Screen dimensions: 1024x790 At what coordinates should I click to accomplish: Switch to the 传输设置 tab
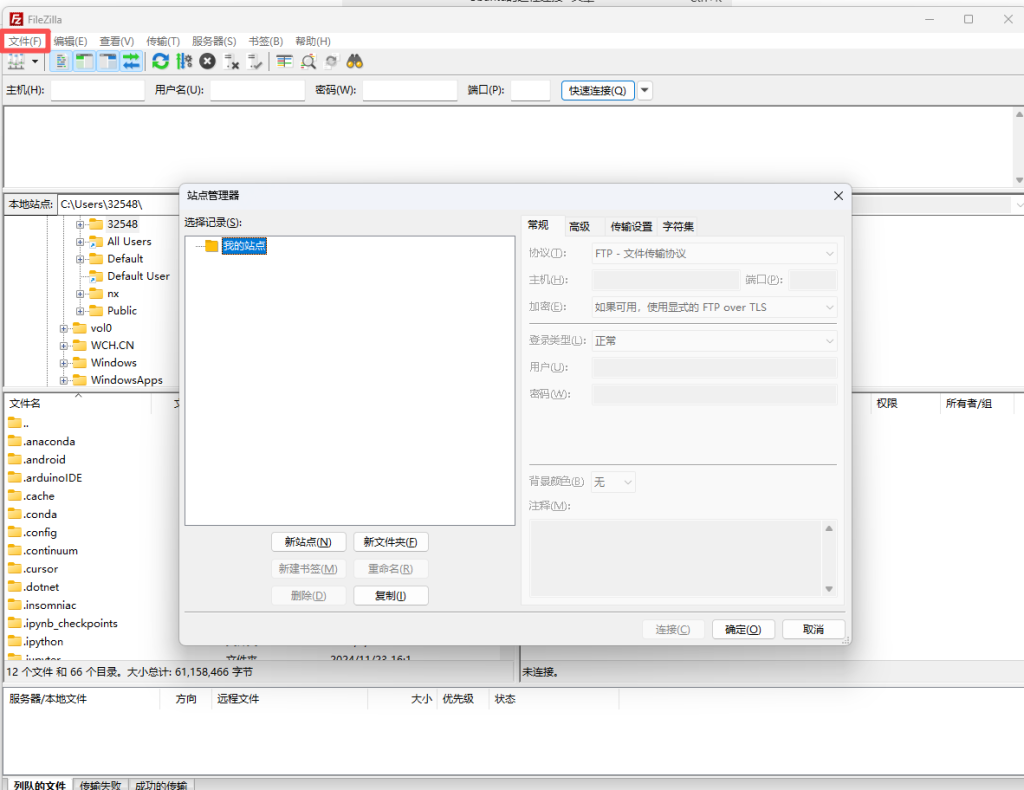[631, 227]
